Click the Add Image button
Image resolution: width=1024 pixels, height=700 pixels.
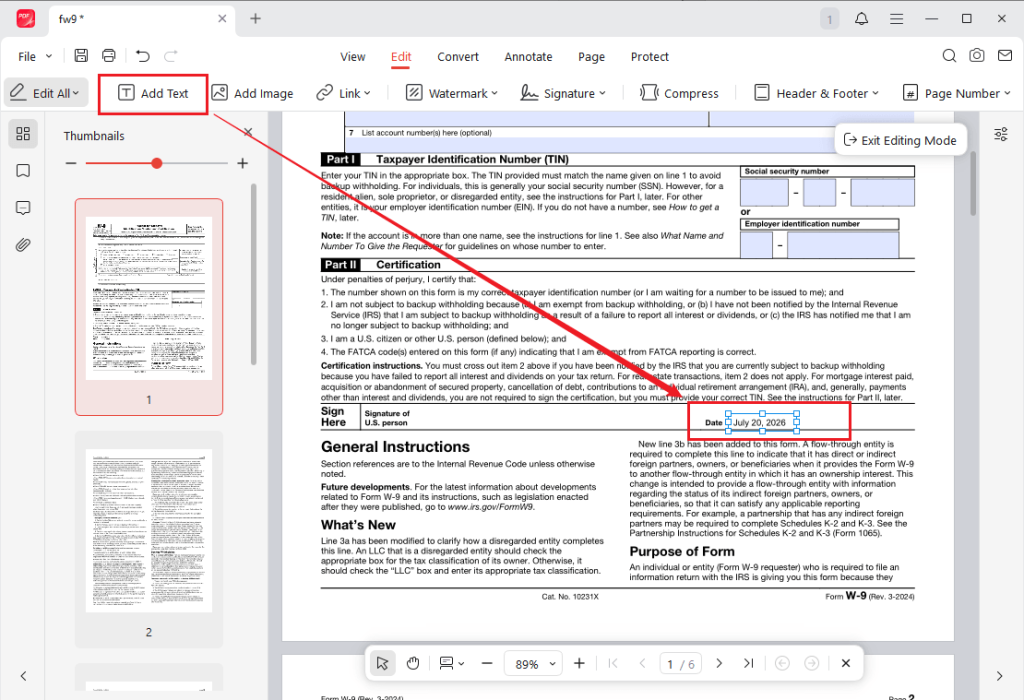[x=252, y=93]
